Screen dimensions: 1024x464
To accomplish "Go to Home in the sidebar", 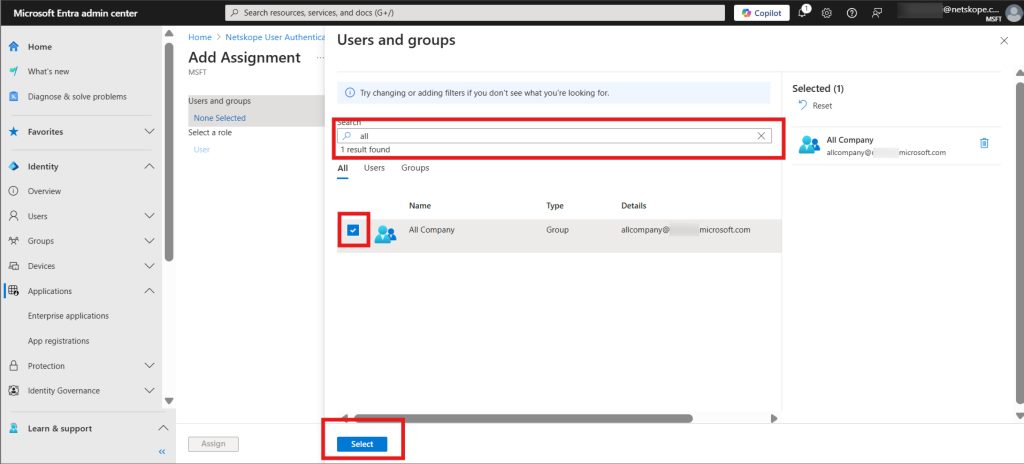I will tap(40, 47).
